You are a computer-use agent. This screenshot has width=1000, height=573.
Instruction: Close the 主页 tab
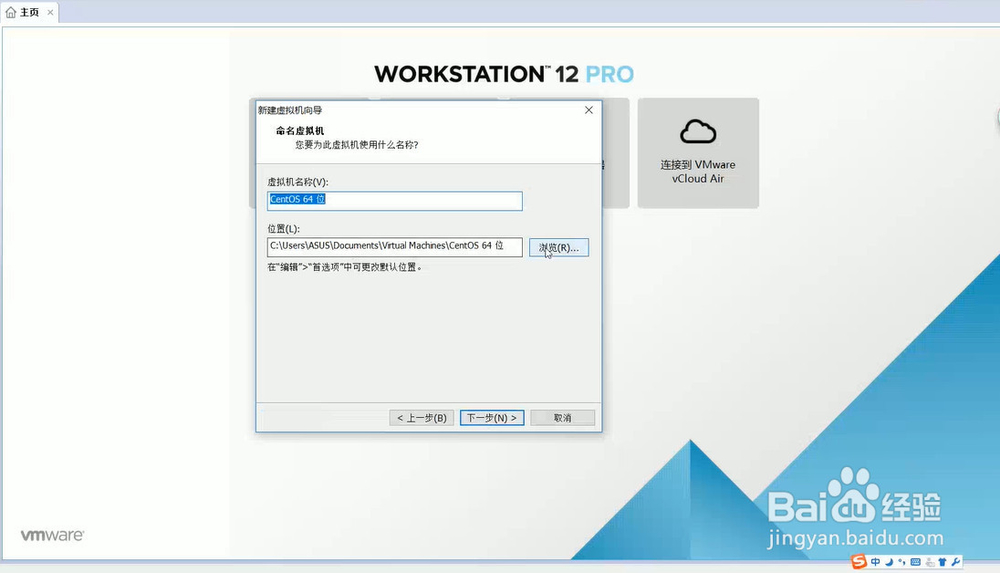(x=50, y=12)
